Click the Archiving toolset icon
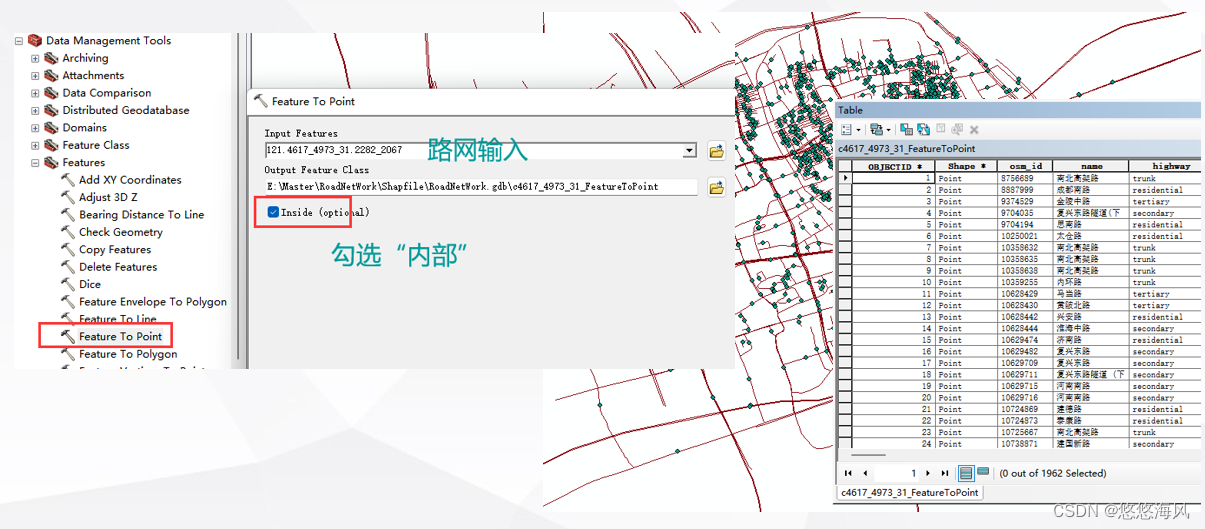This screenshot has width=1205, height=529. 51,58
